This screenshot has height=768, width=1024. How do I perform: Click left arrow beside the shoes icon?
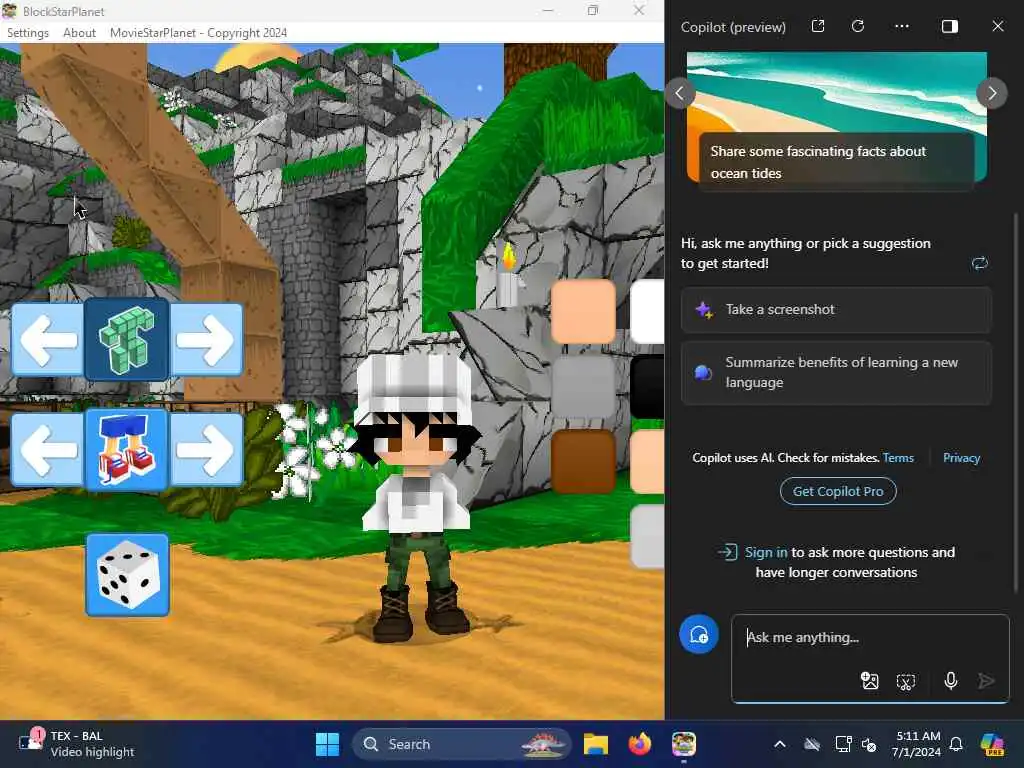point(48,450)
